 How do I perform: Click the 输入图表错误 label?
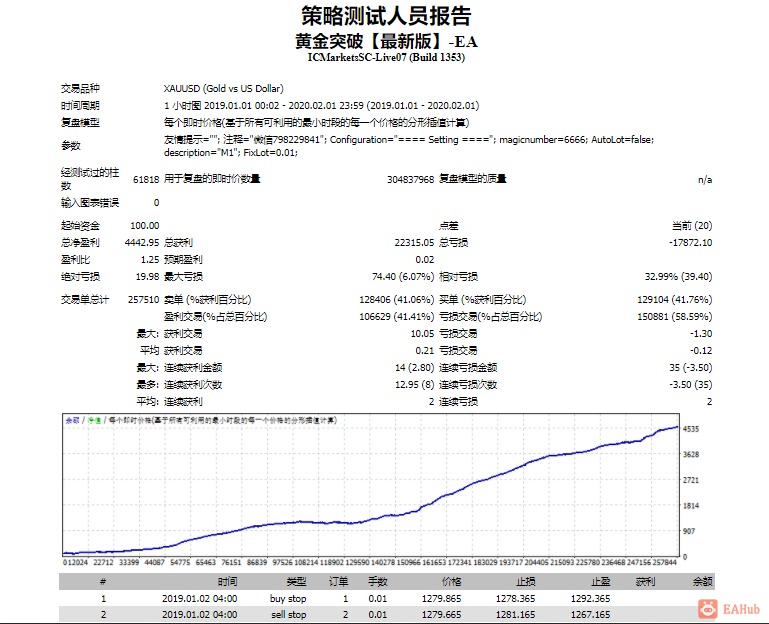[x=90, y=203]
